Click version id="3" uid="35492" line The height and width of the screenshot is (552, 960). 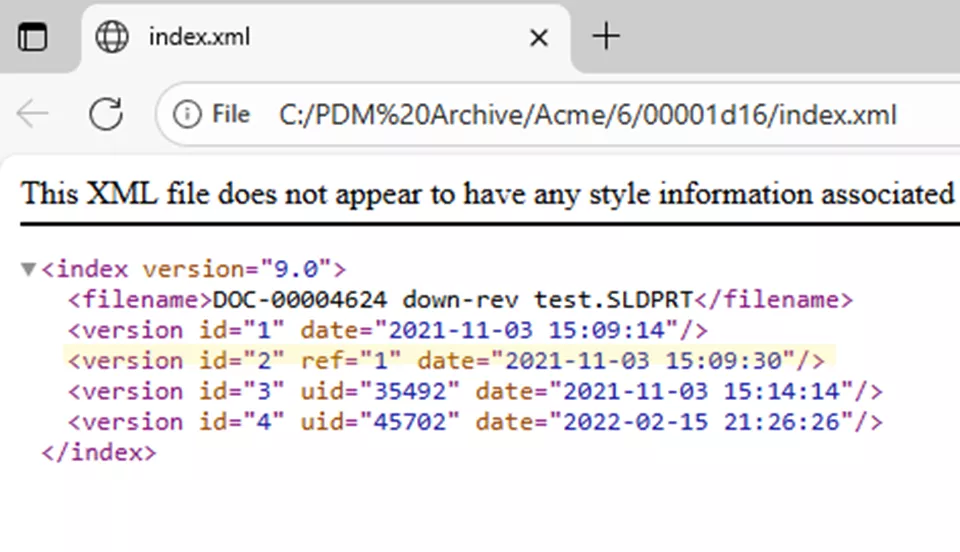[475, 392]
